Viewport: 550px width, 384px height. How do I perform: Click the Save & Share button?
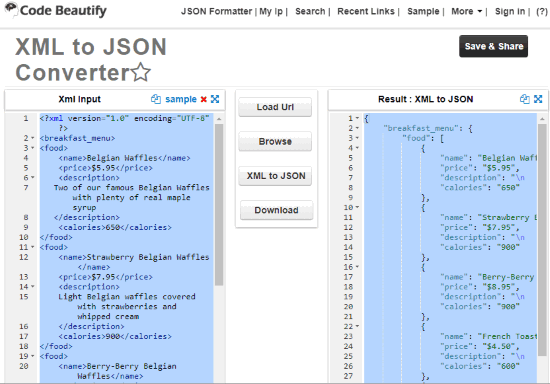point(494,46)
